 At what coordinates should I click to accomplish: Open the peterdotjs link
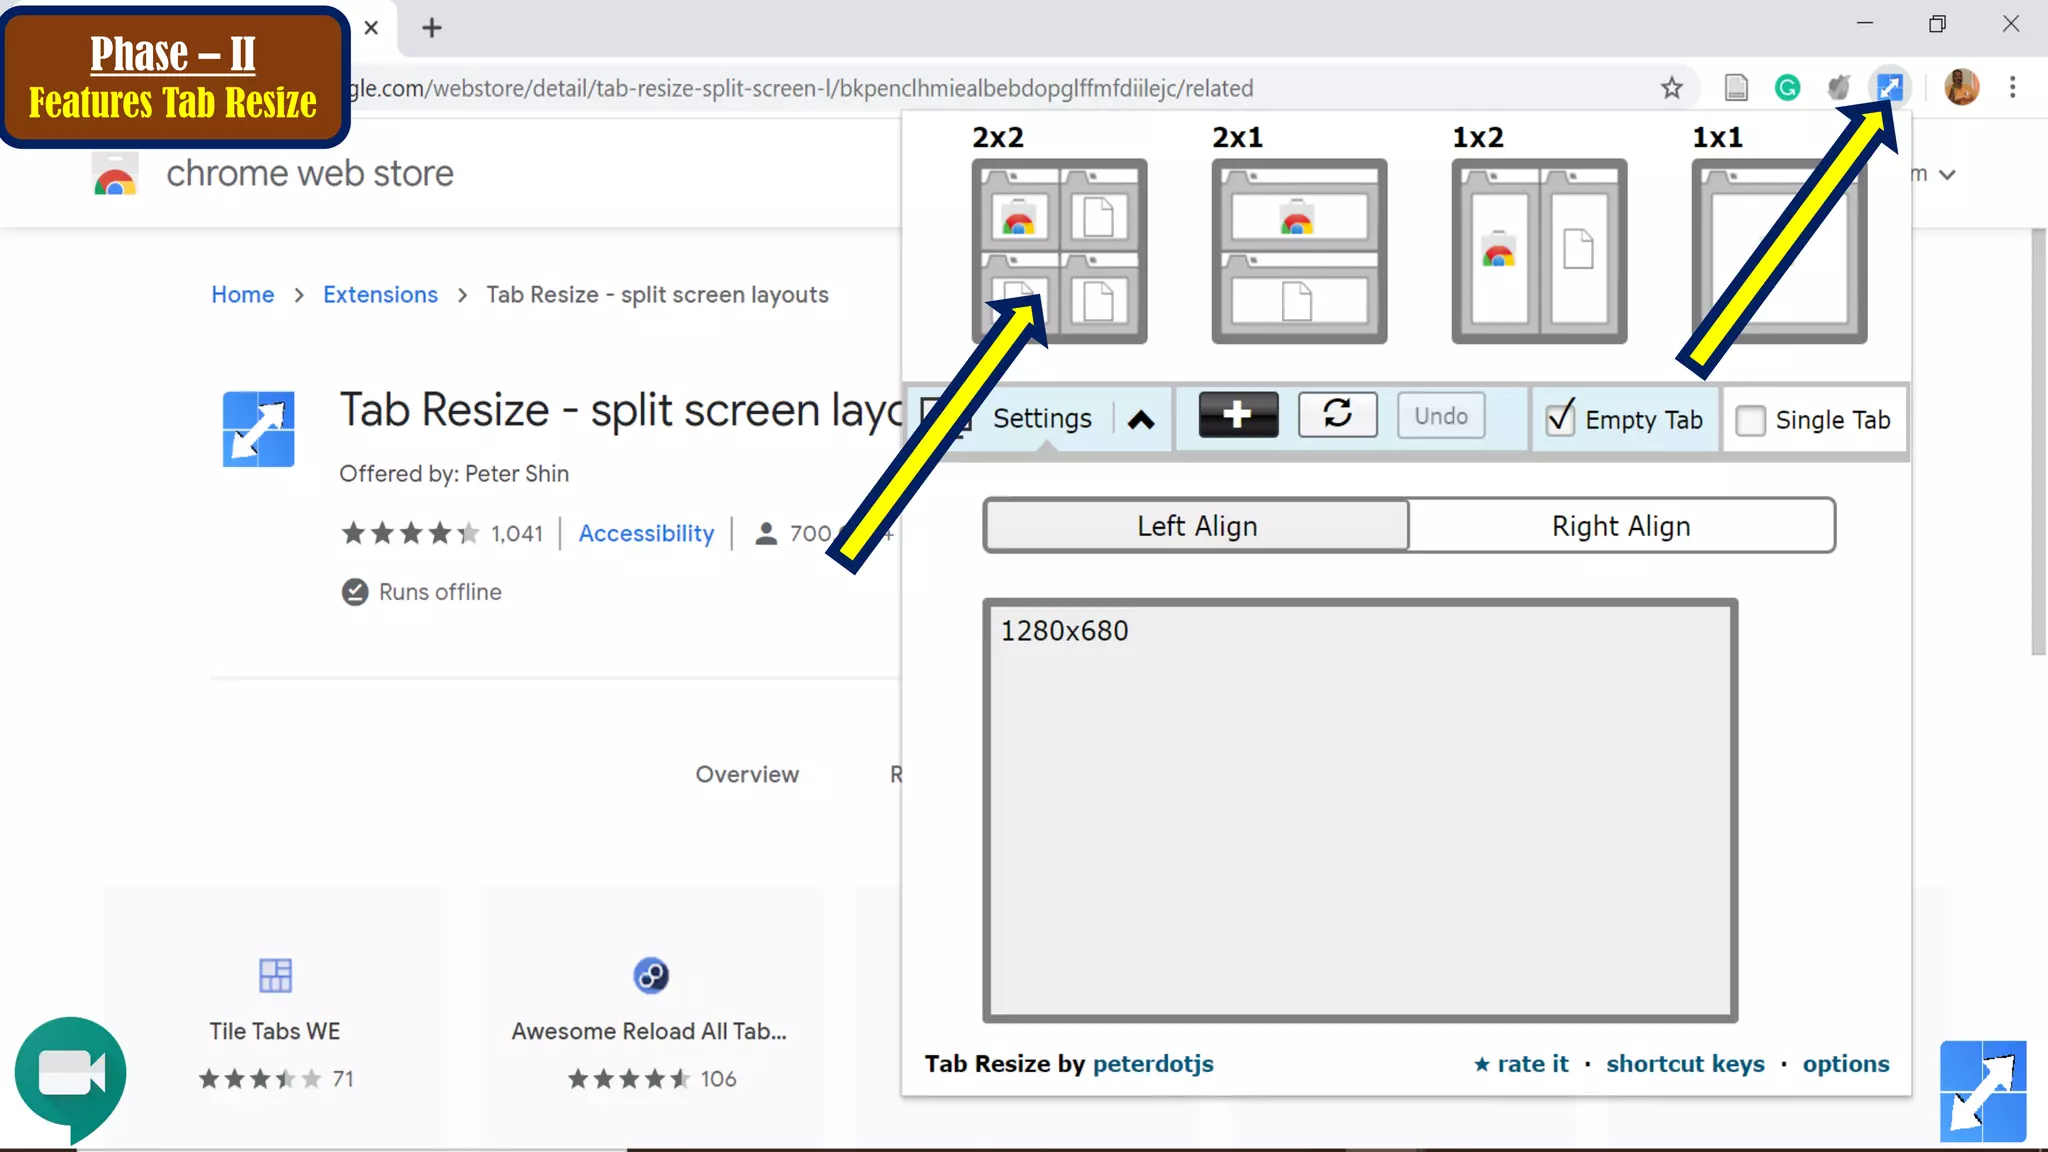(x=1153, y=1064)
